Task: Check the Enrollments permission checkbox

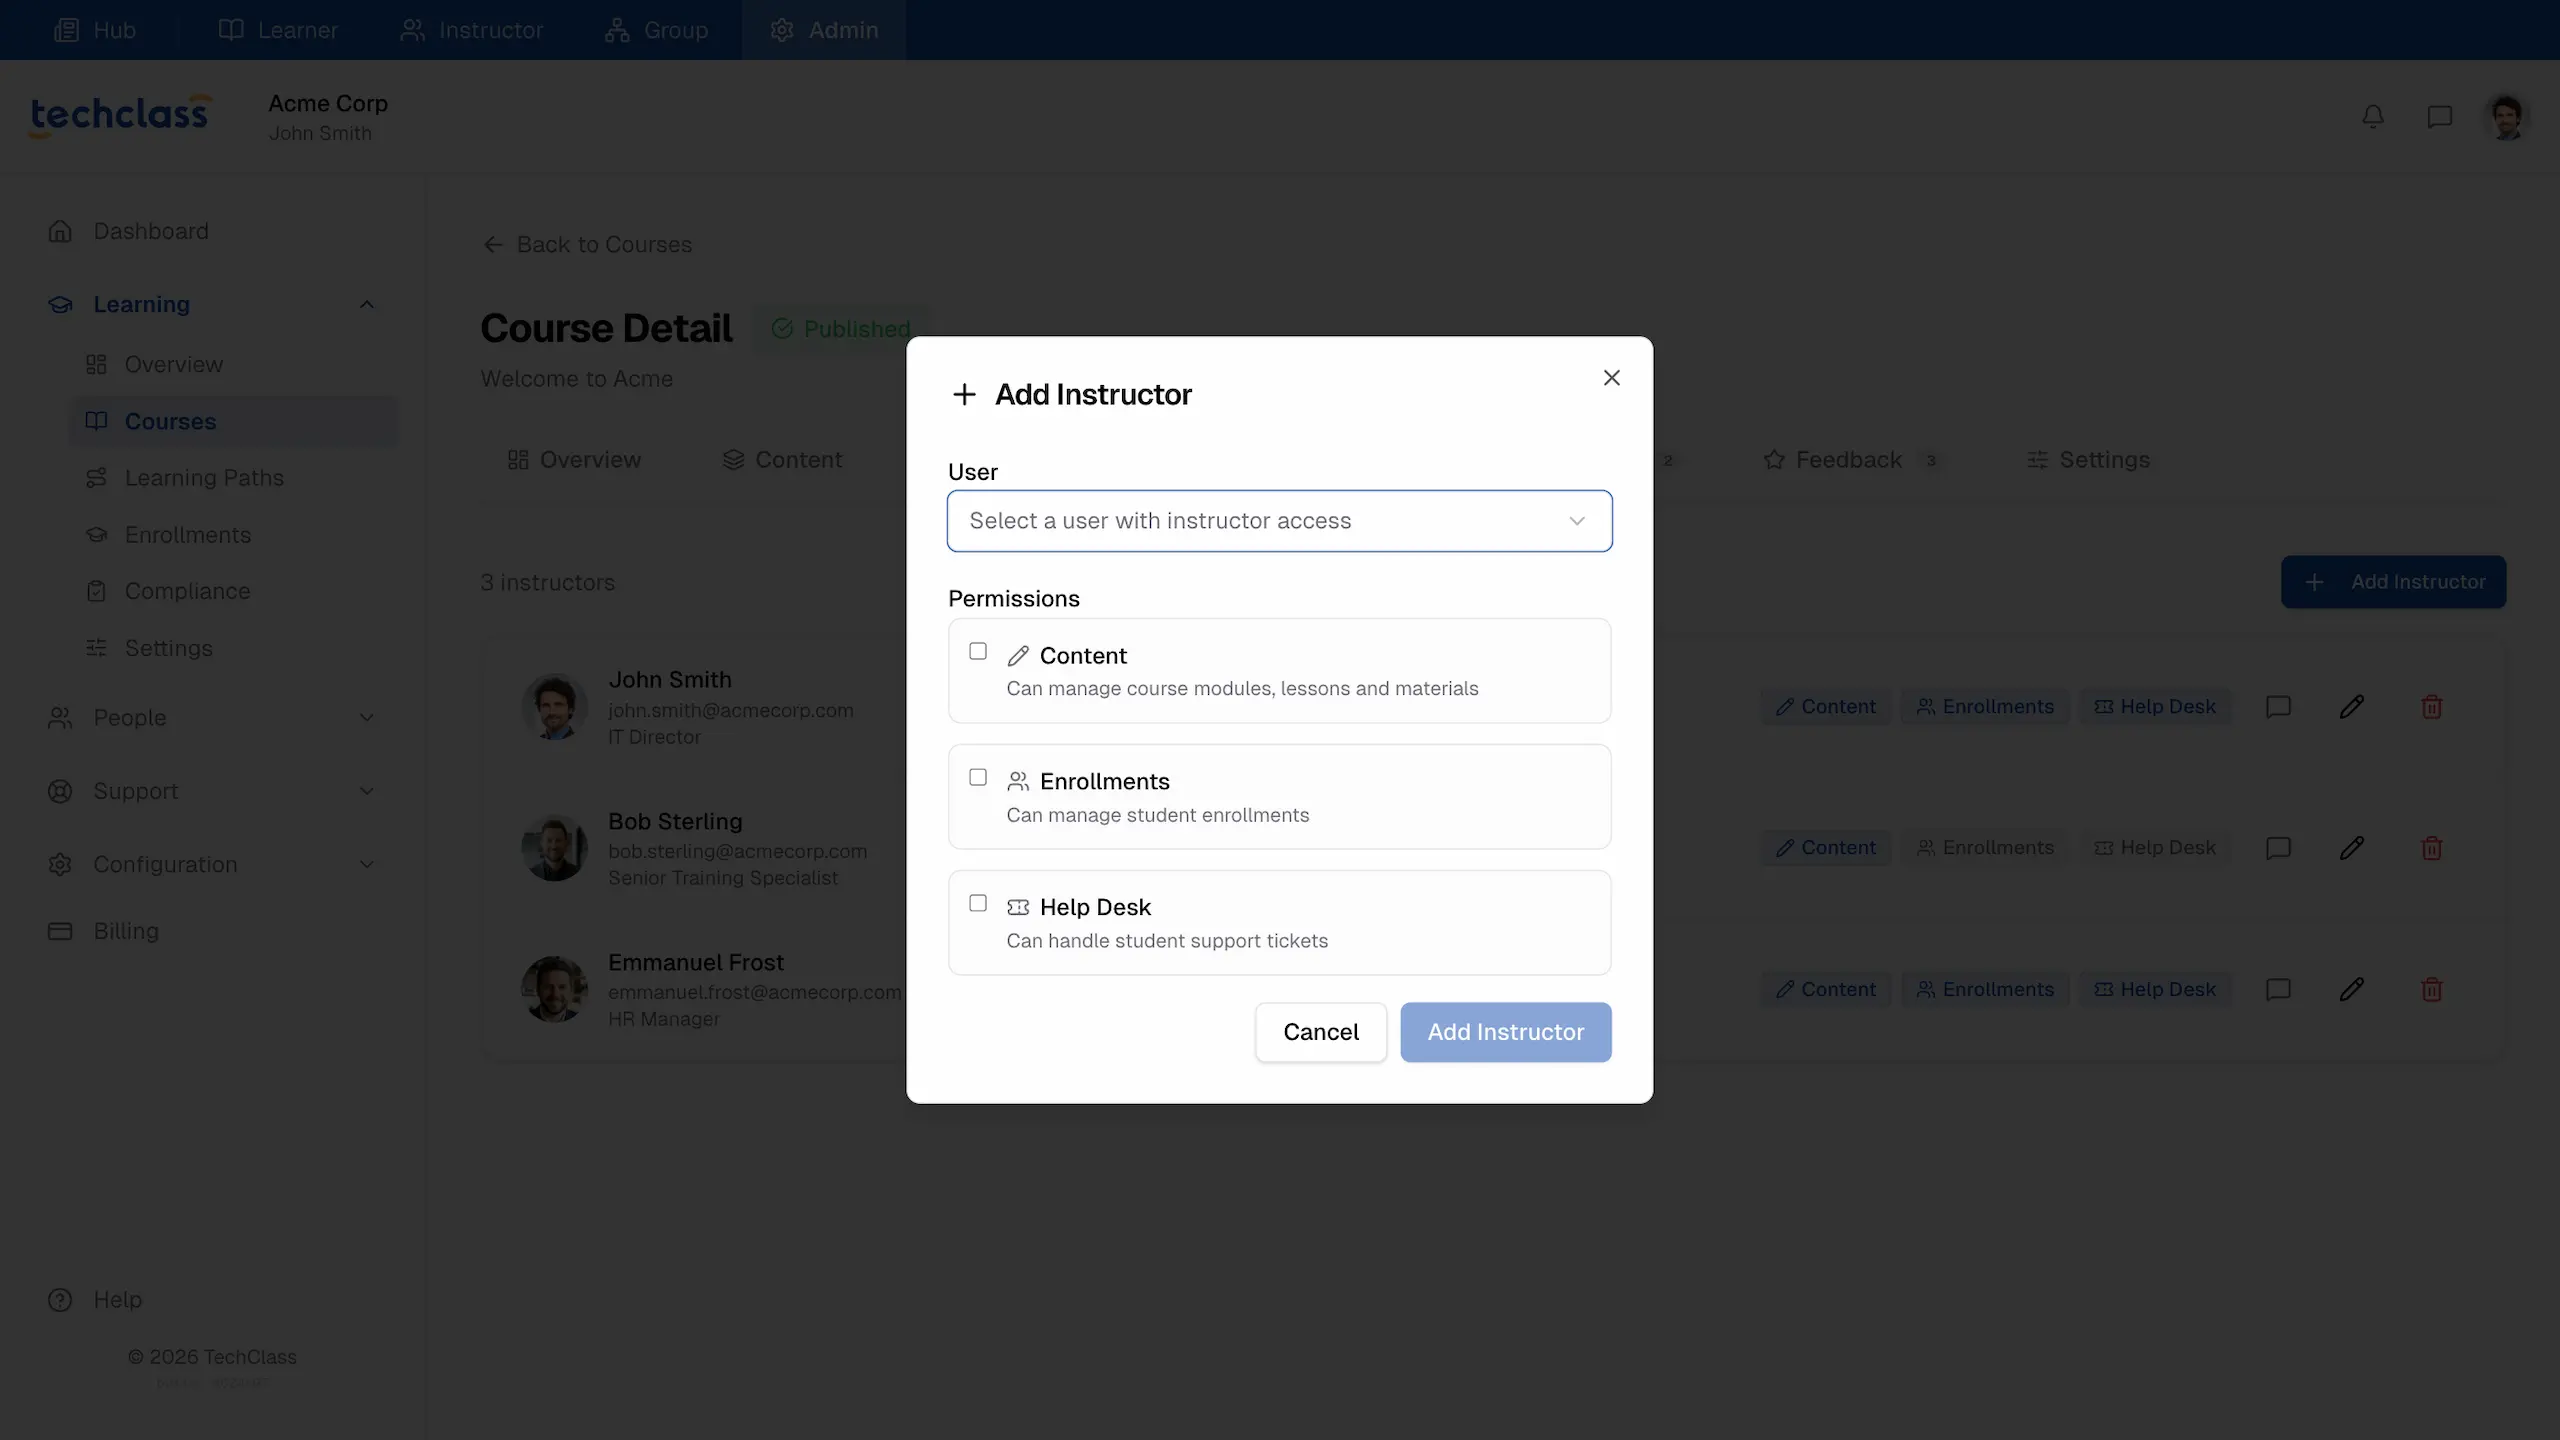Action: (978, 777)
